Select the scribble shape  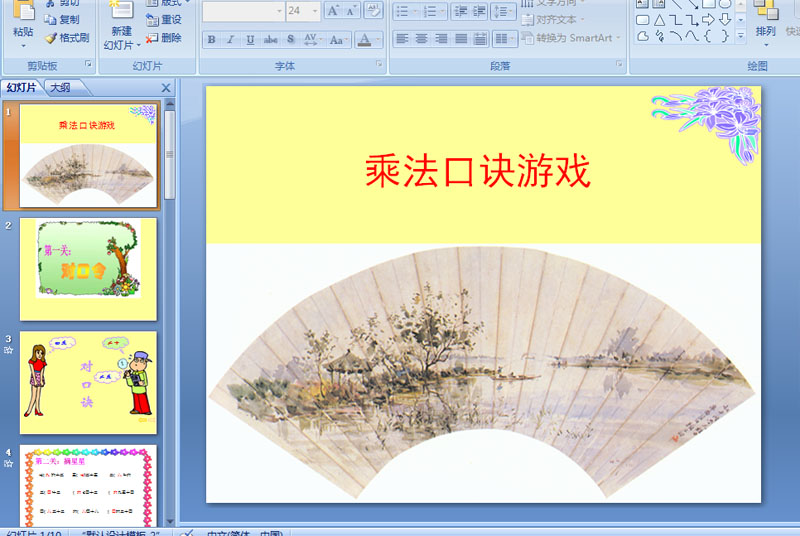660,36
